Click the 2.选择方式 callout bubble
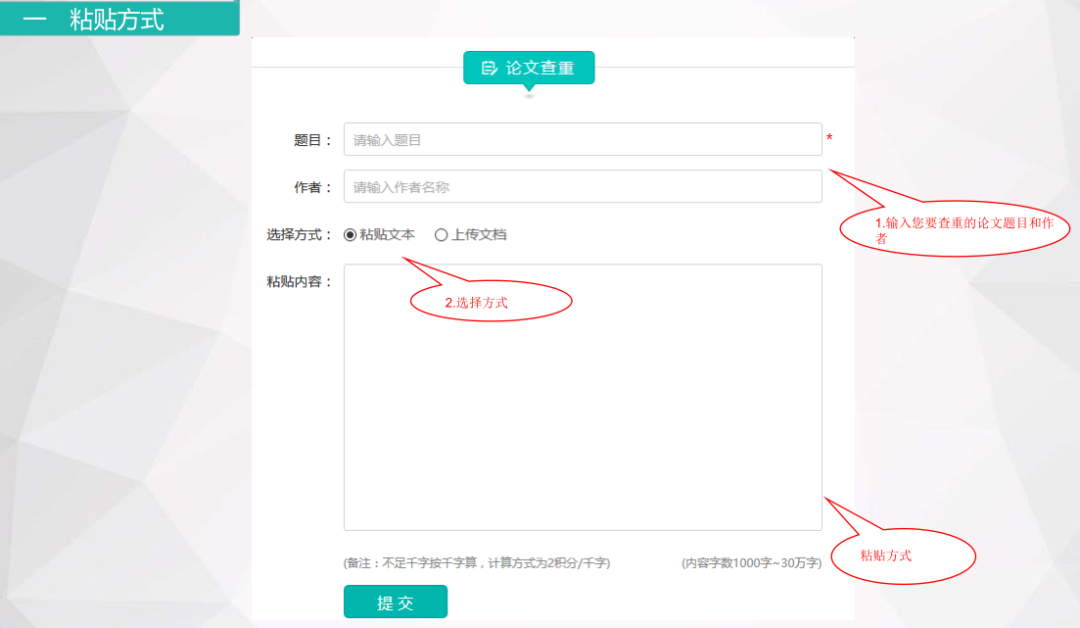The height and width of the screenshot is (628, 1080). [490, 302]
